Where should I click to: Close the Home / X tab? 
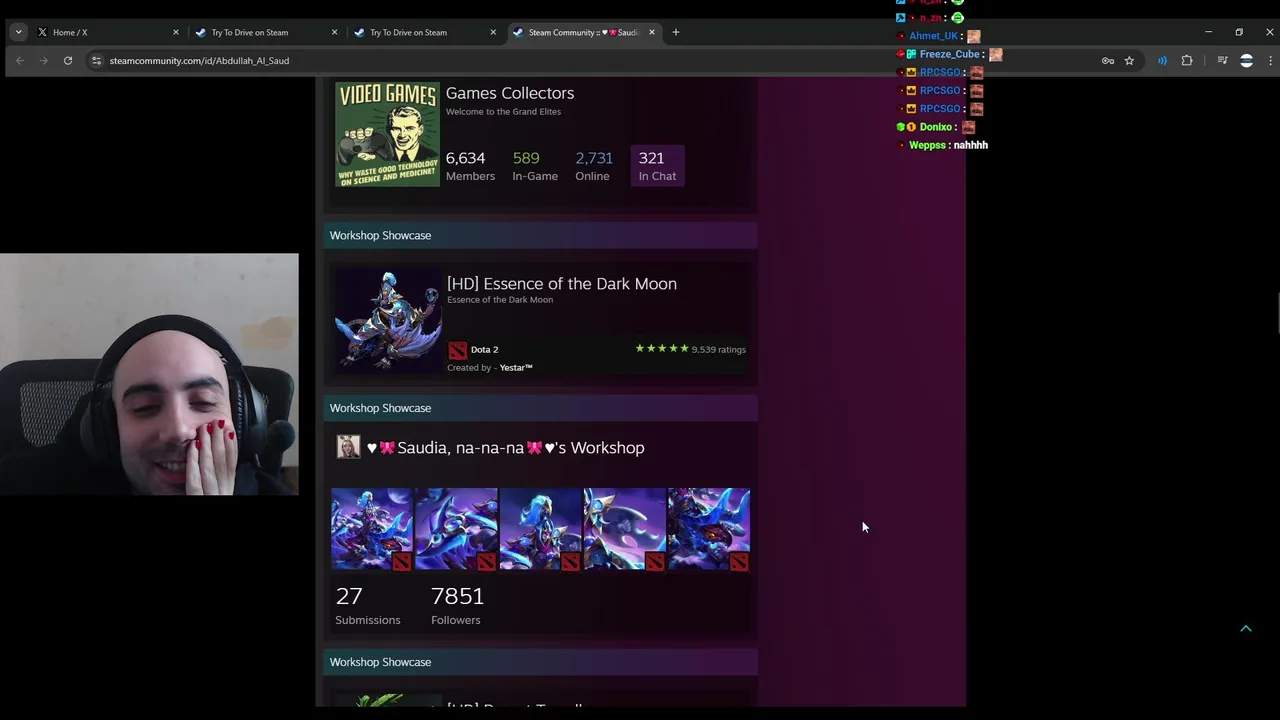(175, 32)
